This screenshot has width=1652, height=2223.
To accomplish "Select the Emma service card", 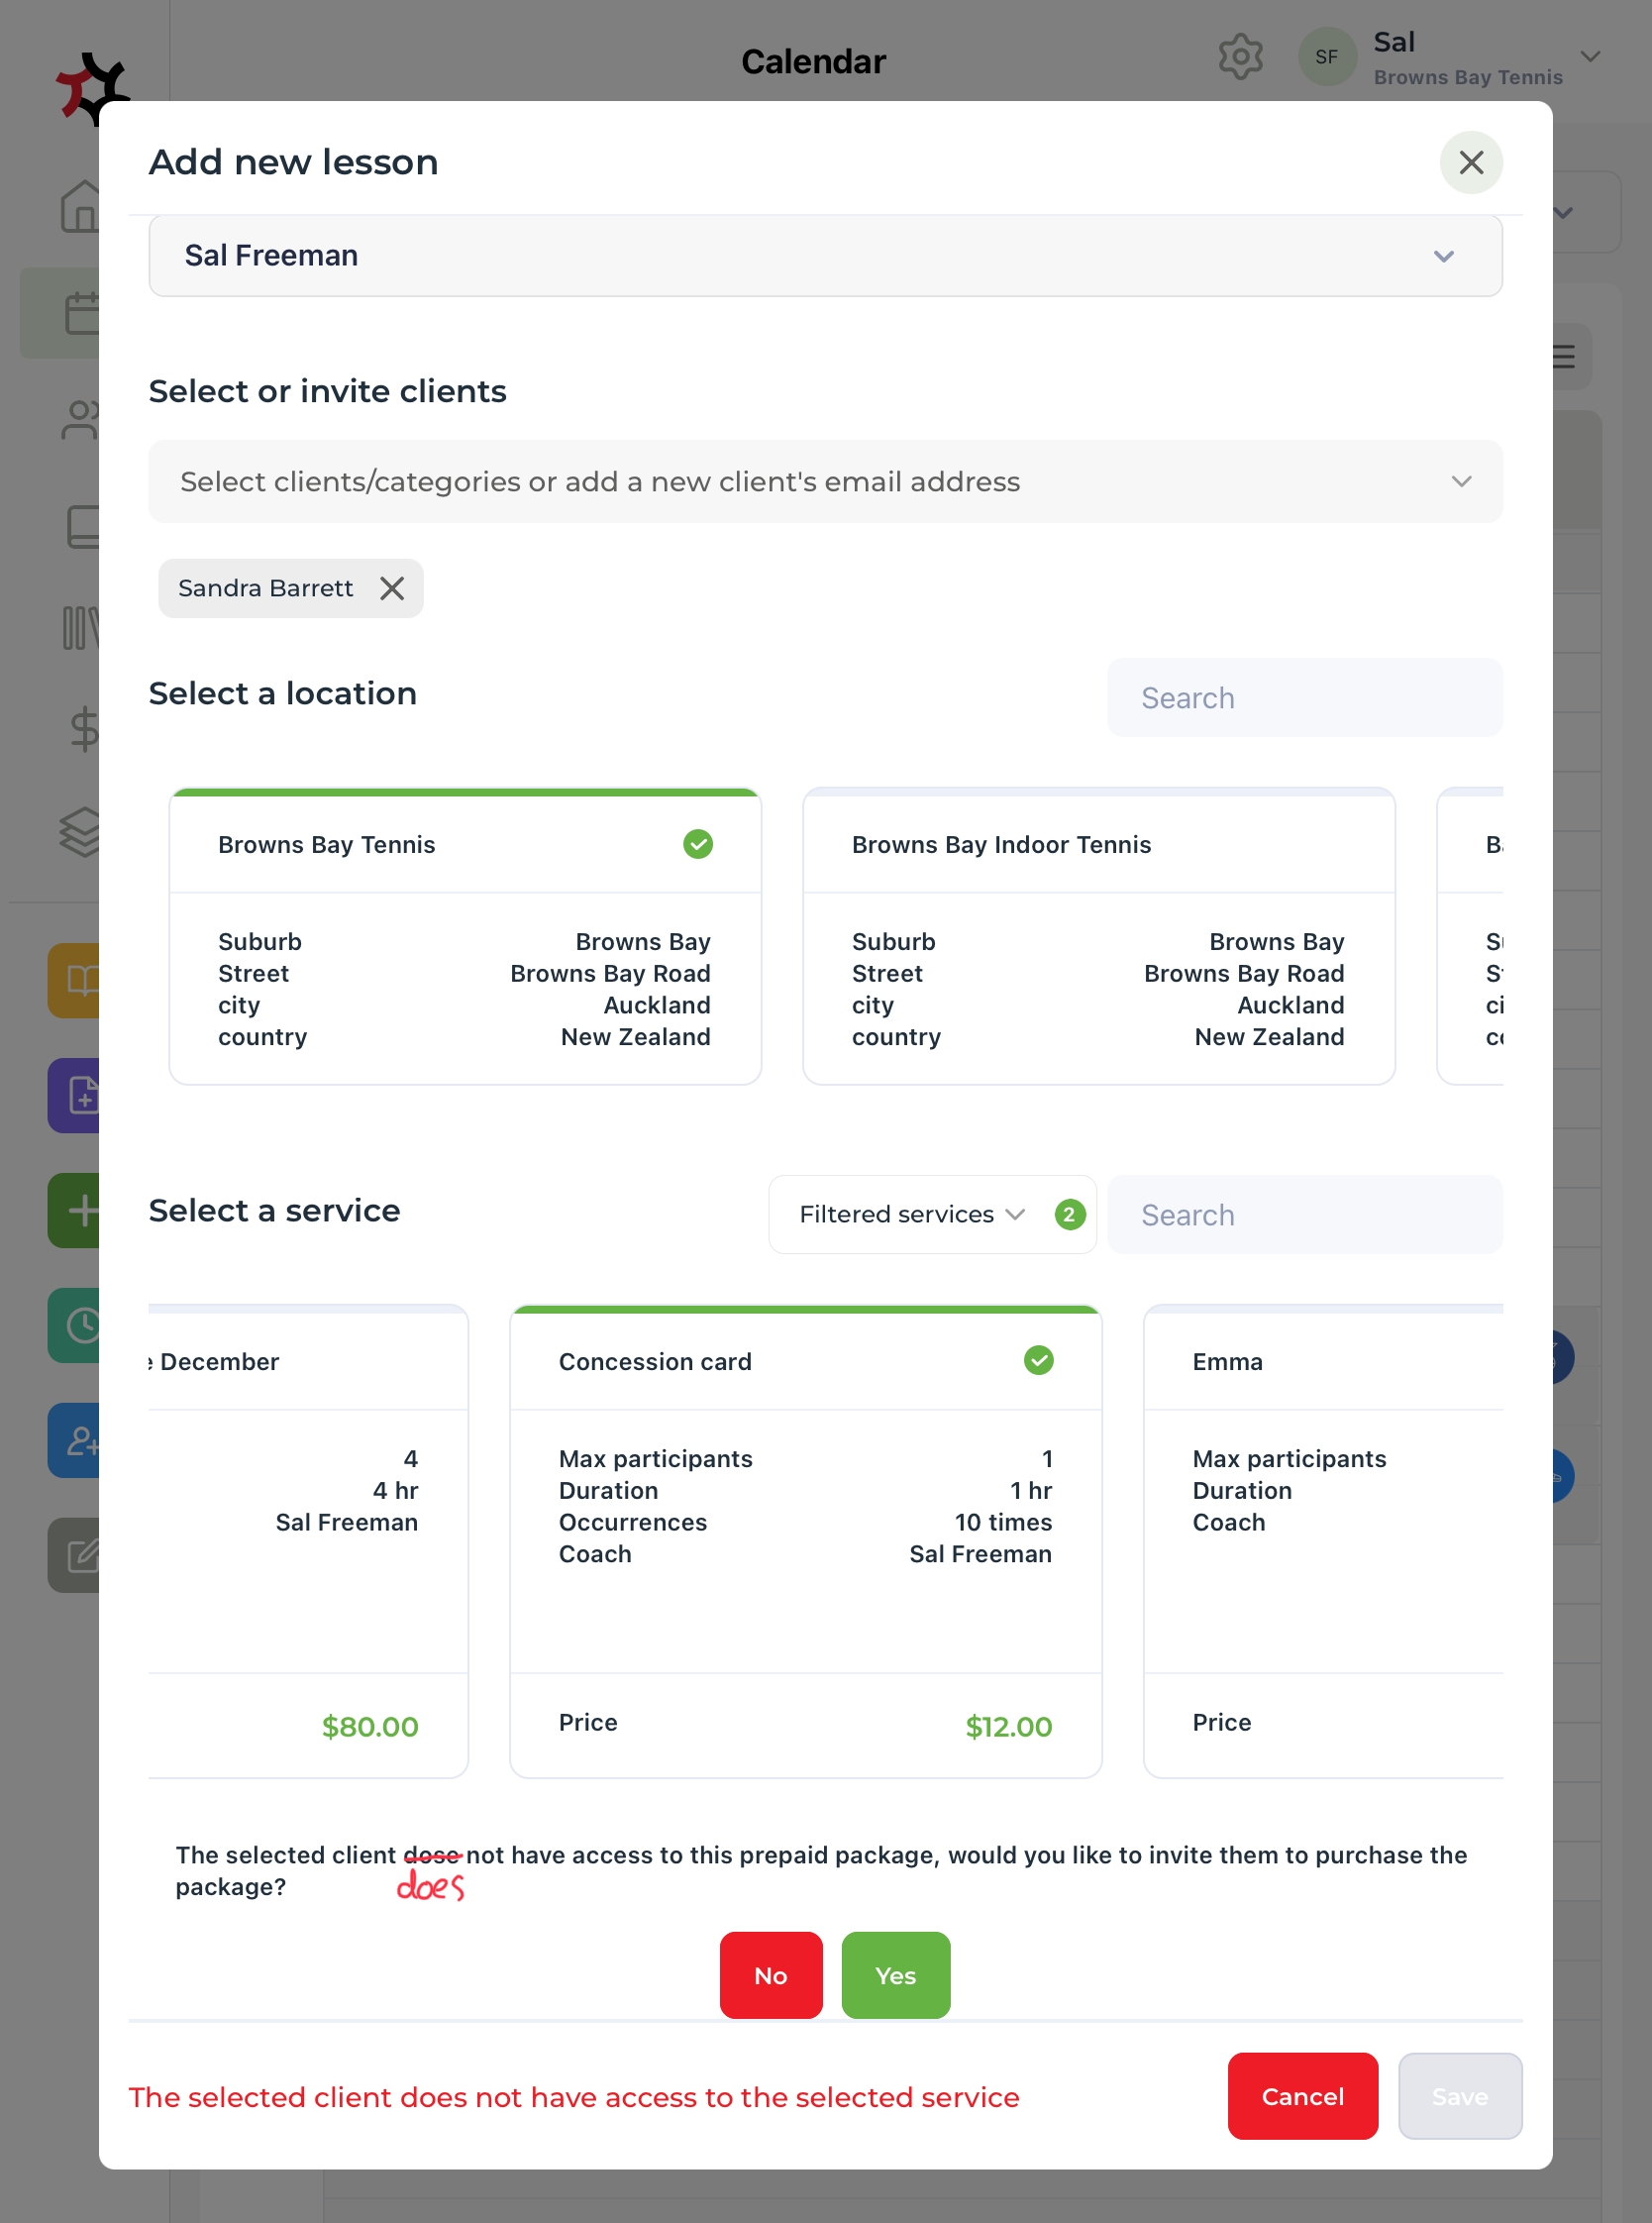I will point(1322,1540).
